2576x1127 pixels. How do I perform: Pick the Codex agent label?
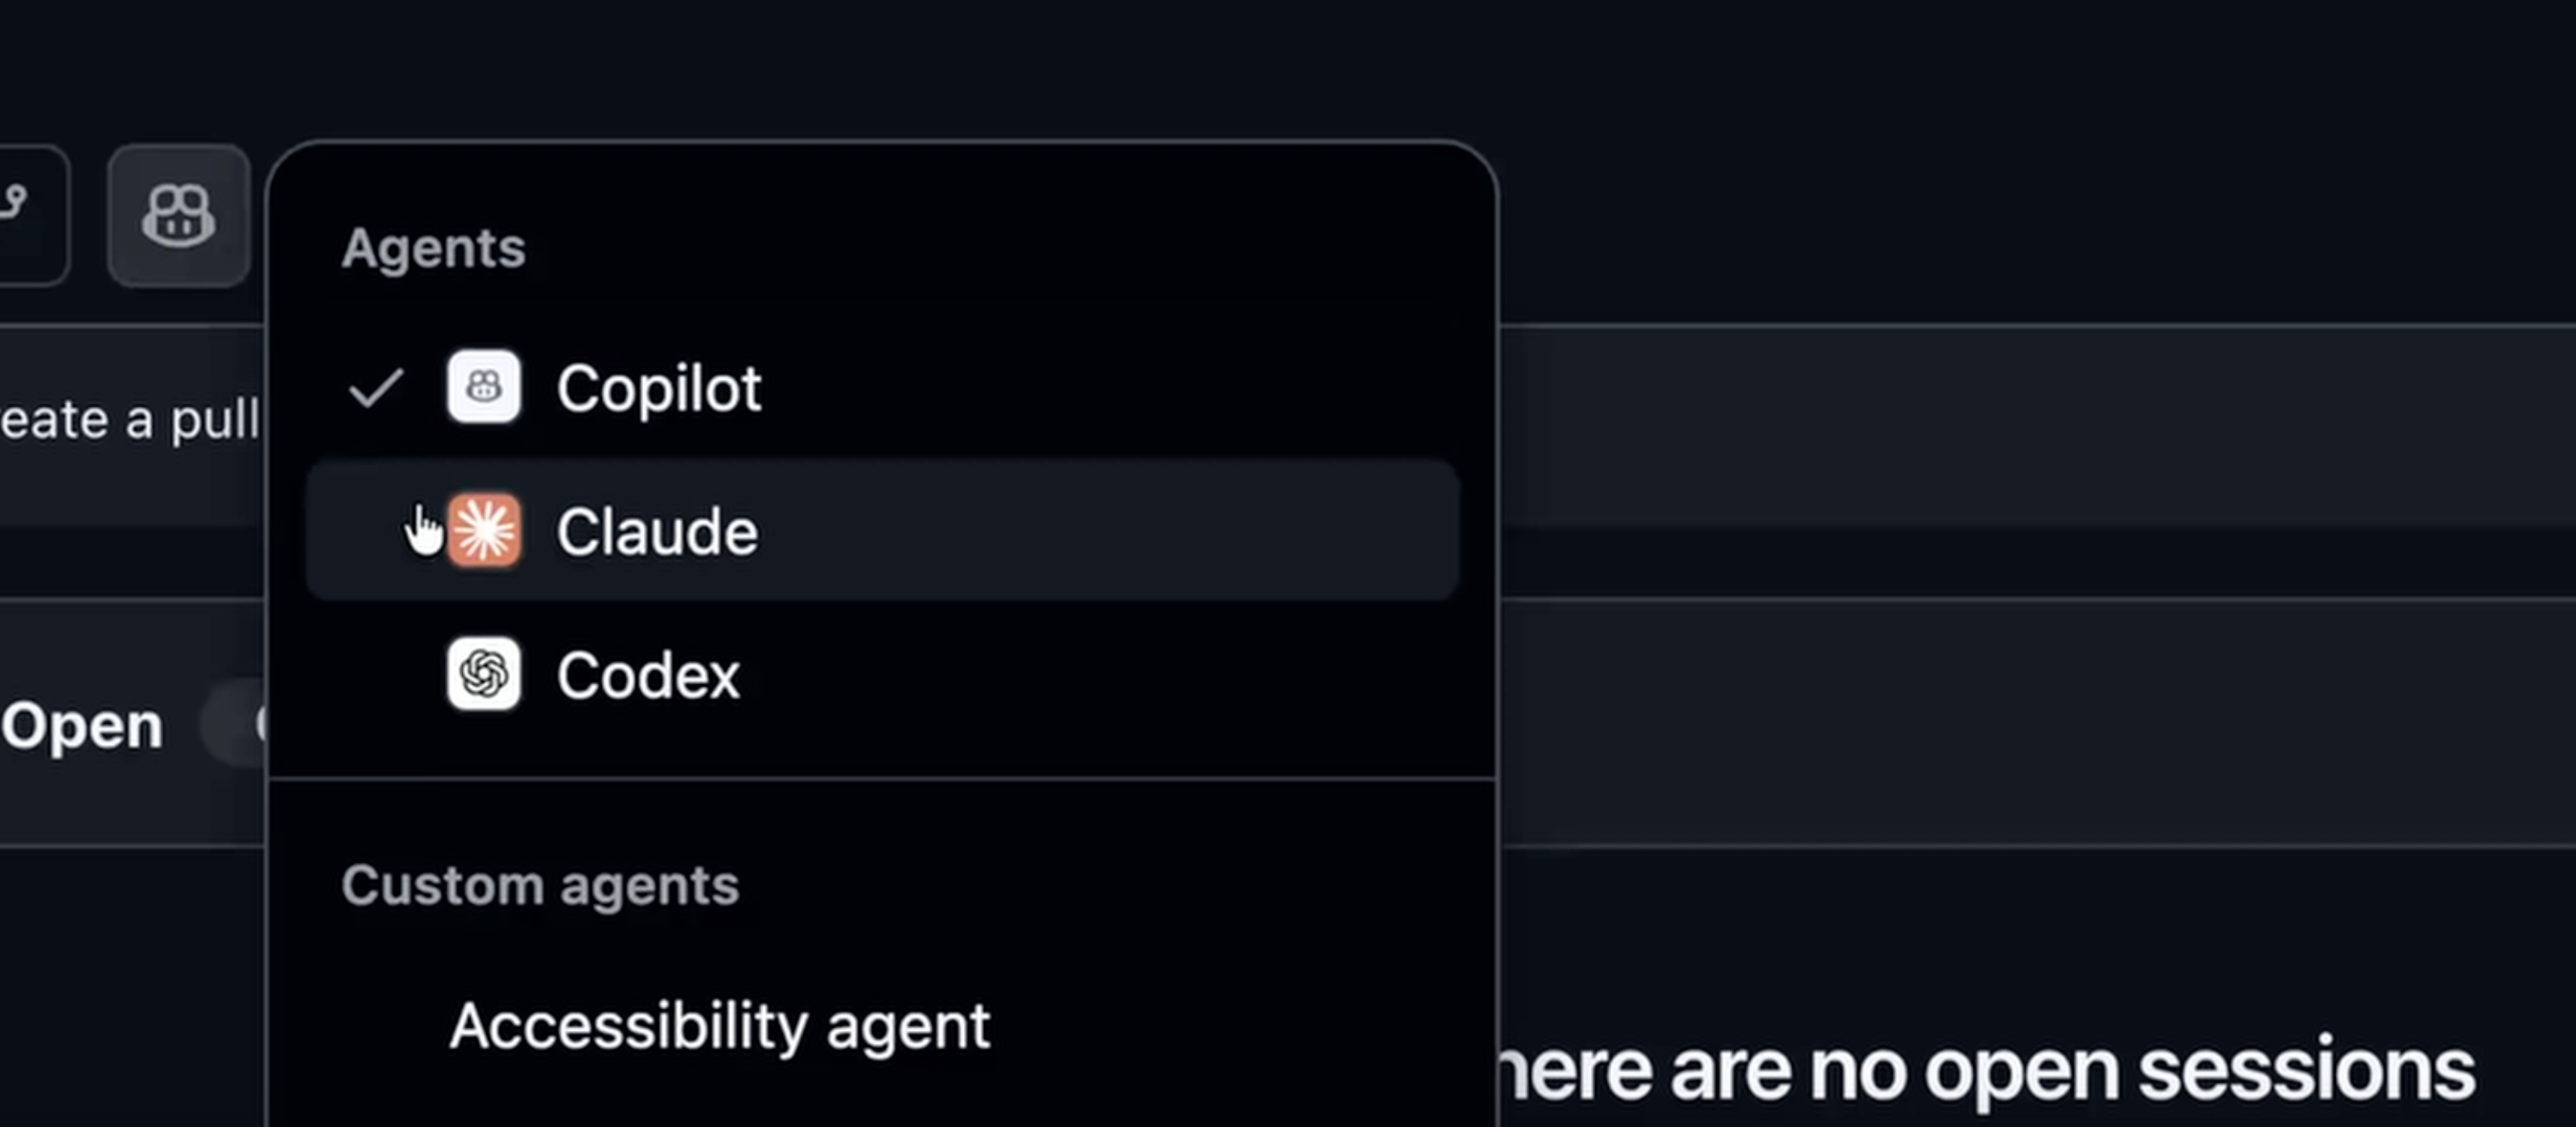click(648, 675)
